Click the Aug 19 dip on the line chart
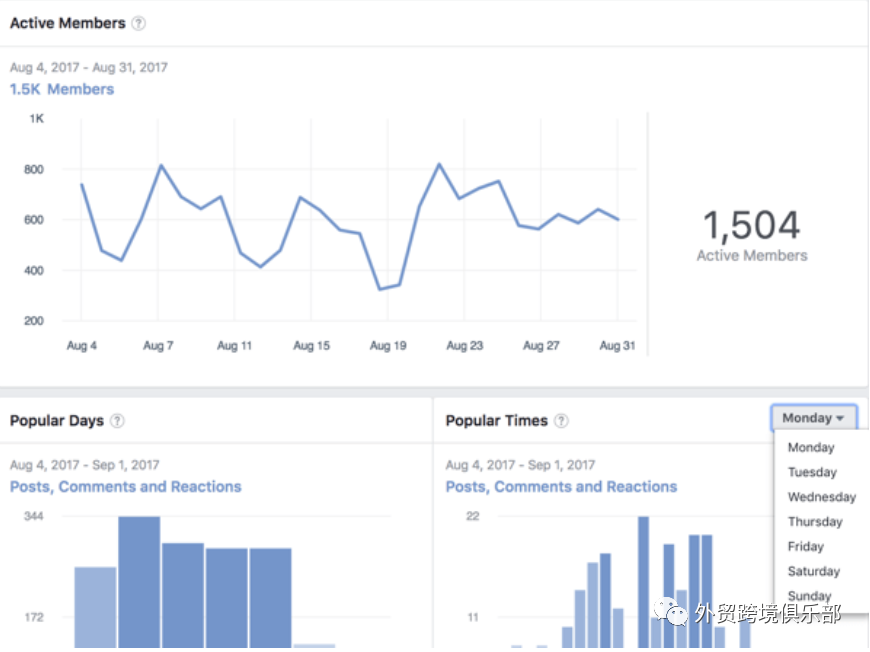This screenshot has width=870, height=652. pyautogui.click(x=384, y=287)
